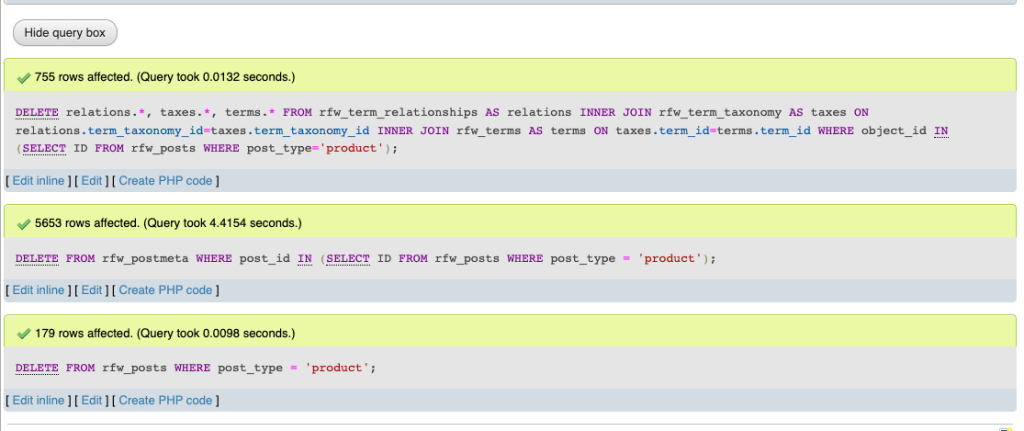The image size is (1024, 431).
Task: Click green checkmark beside 5653 rows affected
Action: click(24, 223)
